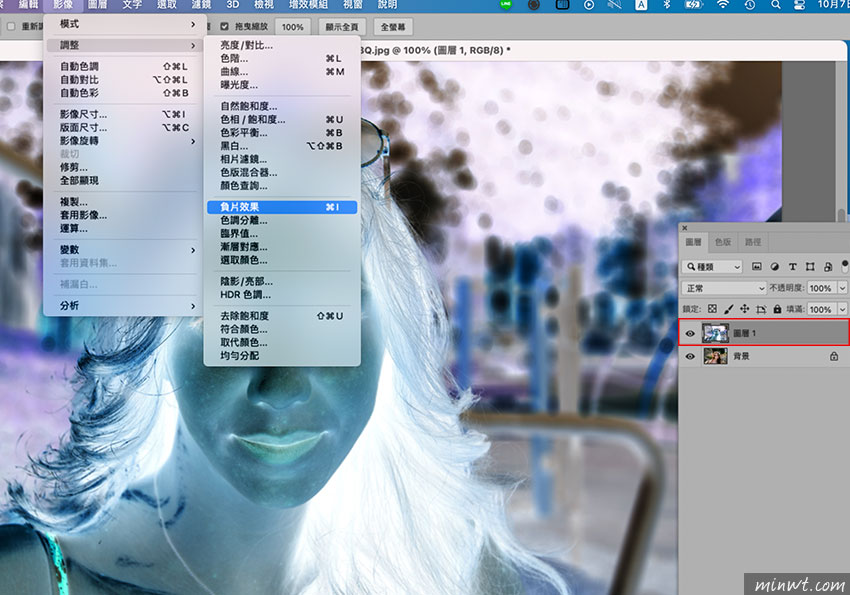Viewport: 850px width, 595px height.
Task: Open the 正常 blend mode dropdown
Action: [x=723, y=288]
